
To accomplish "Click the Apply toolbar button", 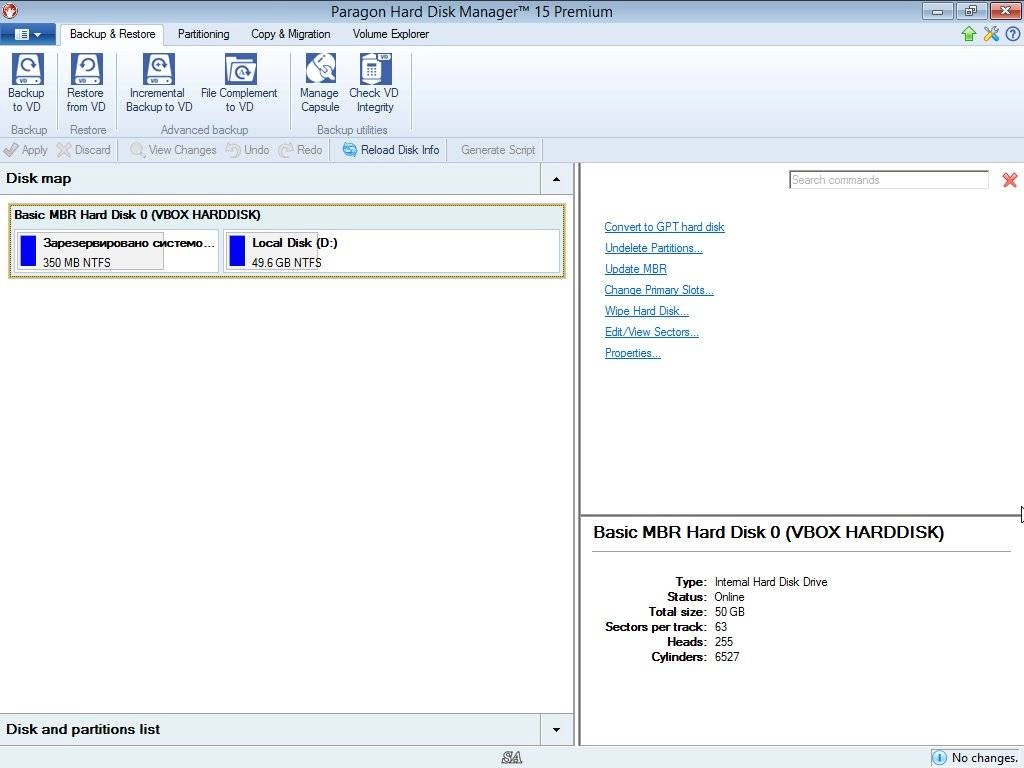I will 25,150.
